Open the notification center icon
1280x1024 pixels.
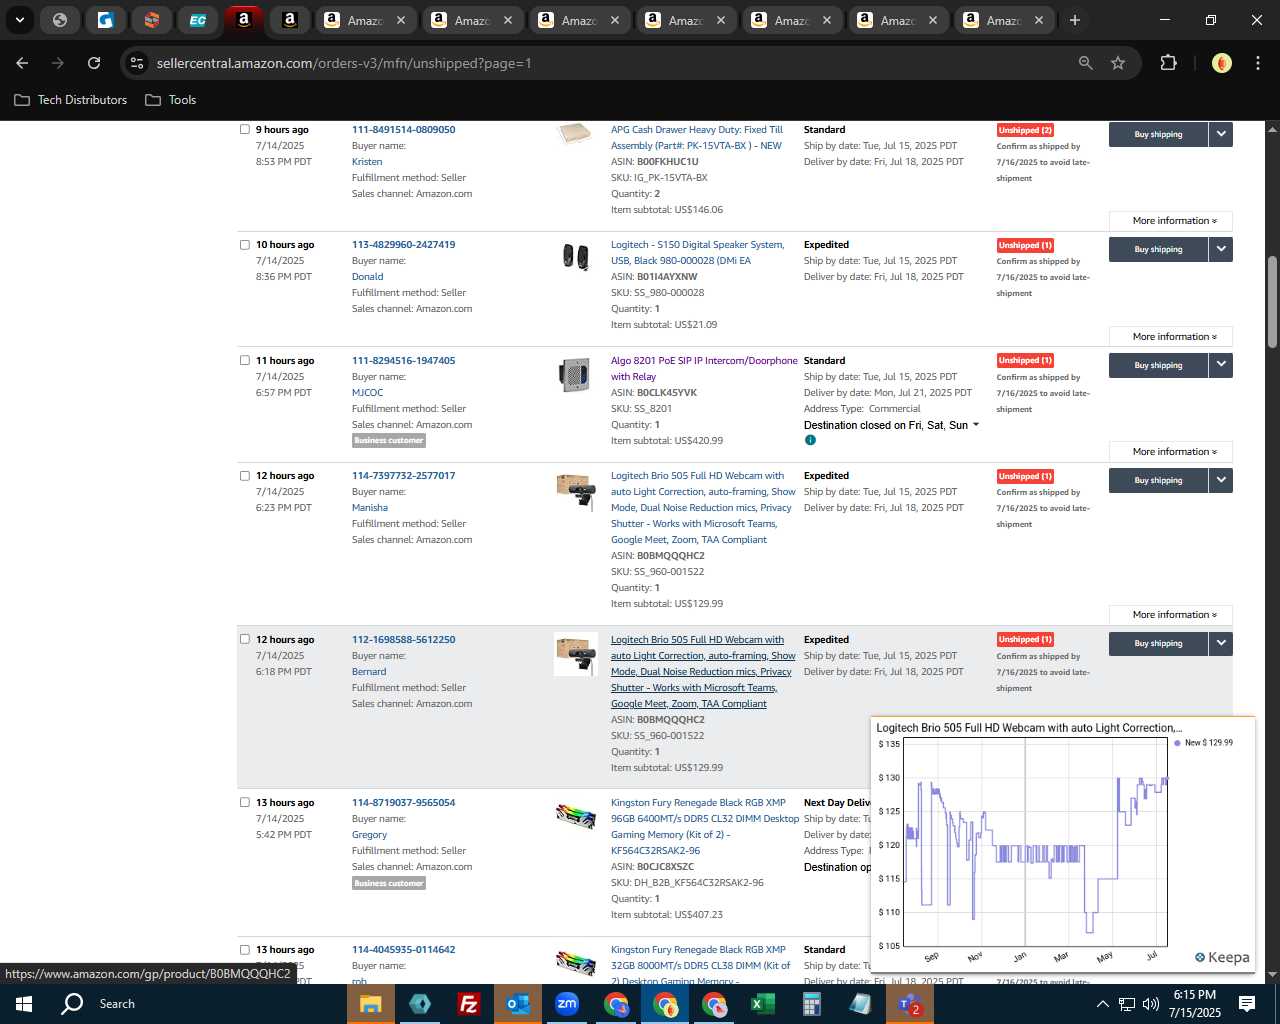(1247, 1004)
